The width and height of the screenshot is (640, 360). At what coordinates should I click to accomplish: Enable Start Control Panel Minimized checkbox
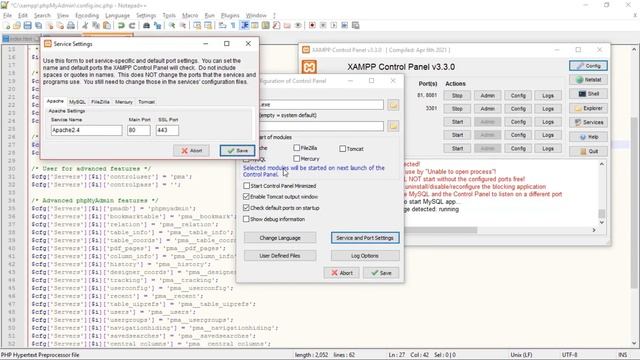click(246, 186)
